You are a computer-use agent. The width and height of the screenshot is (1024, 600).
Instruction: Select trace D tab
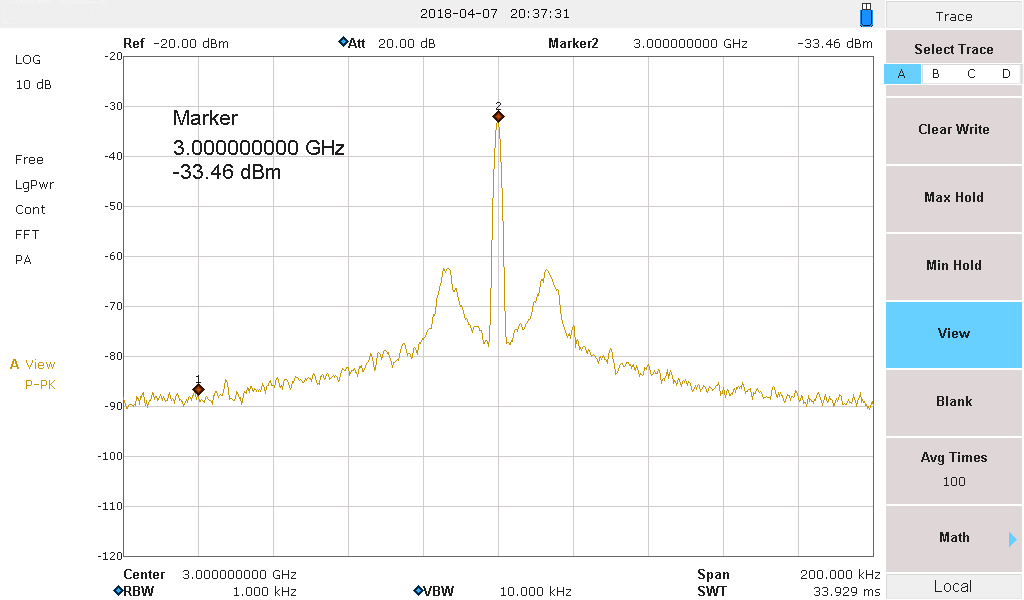(x=1006, y=74)
